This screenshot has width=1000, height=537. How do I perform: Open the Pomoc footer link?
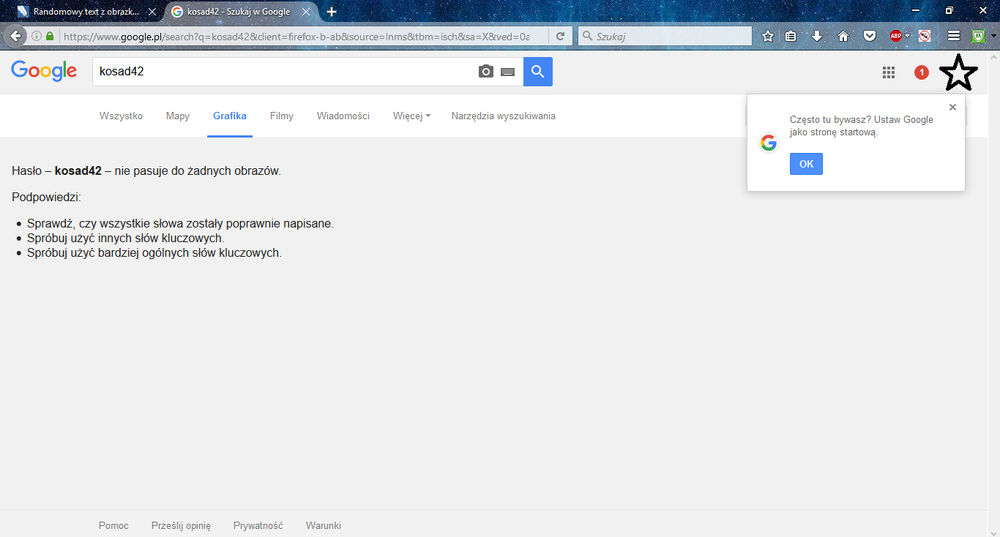pyautogui.click(x=114, y=526)
